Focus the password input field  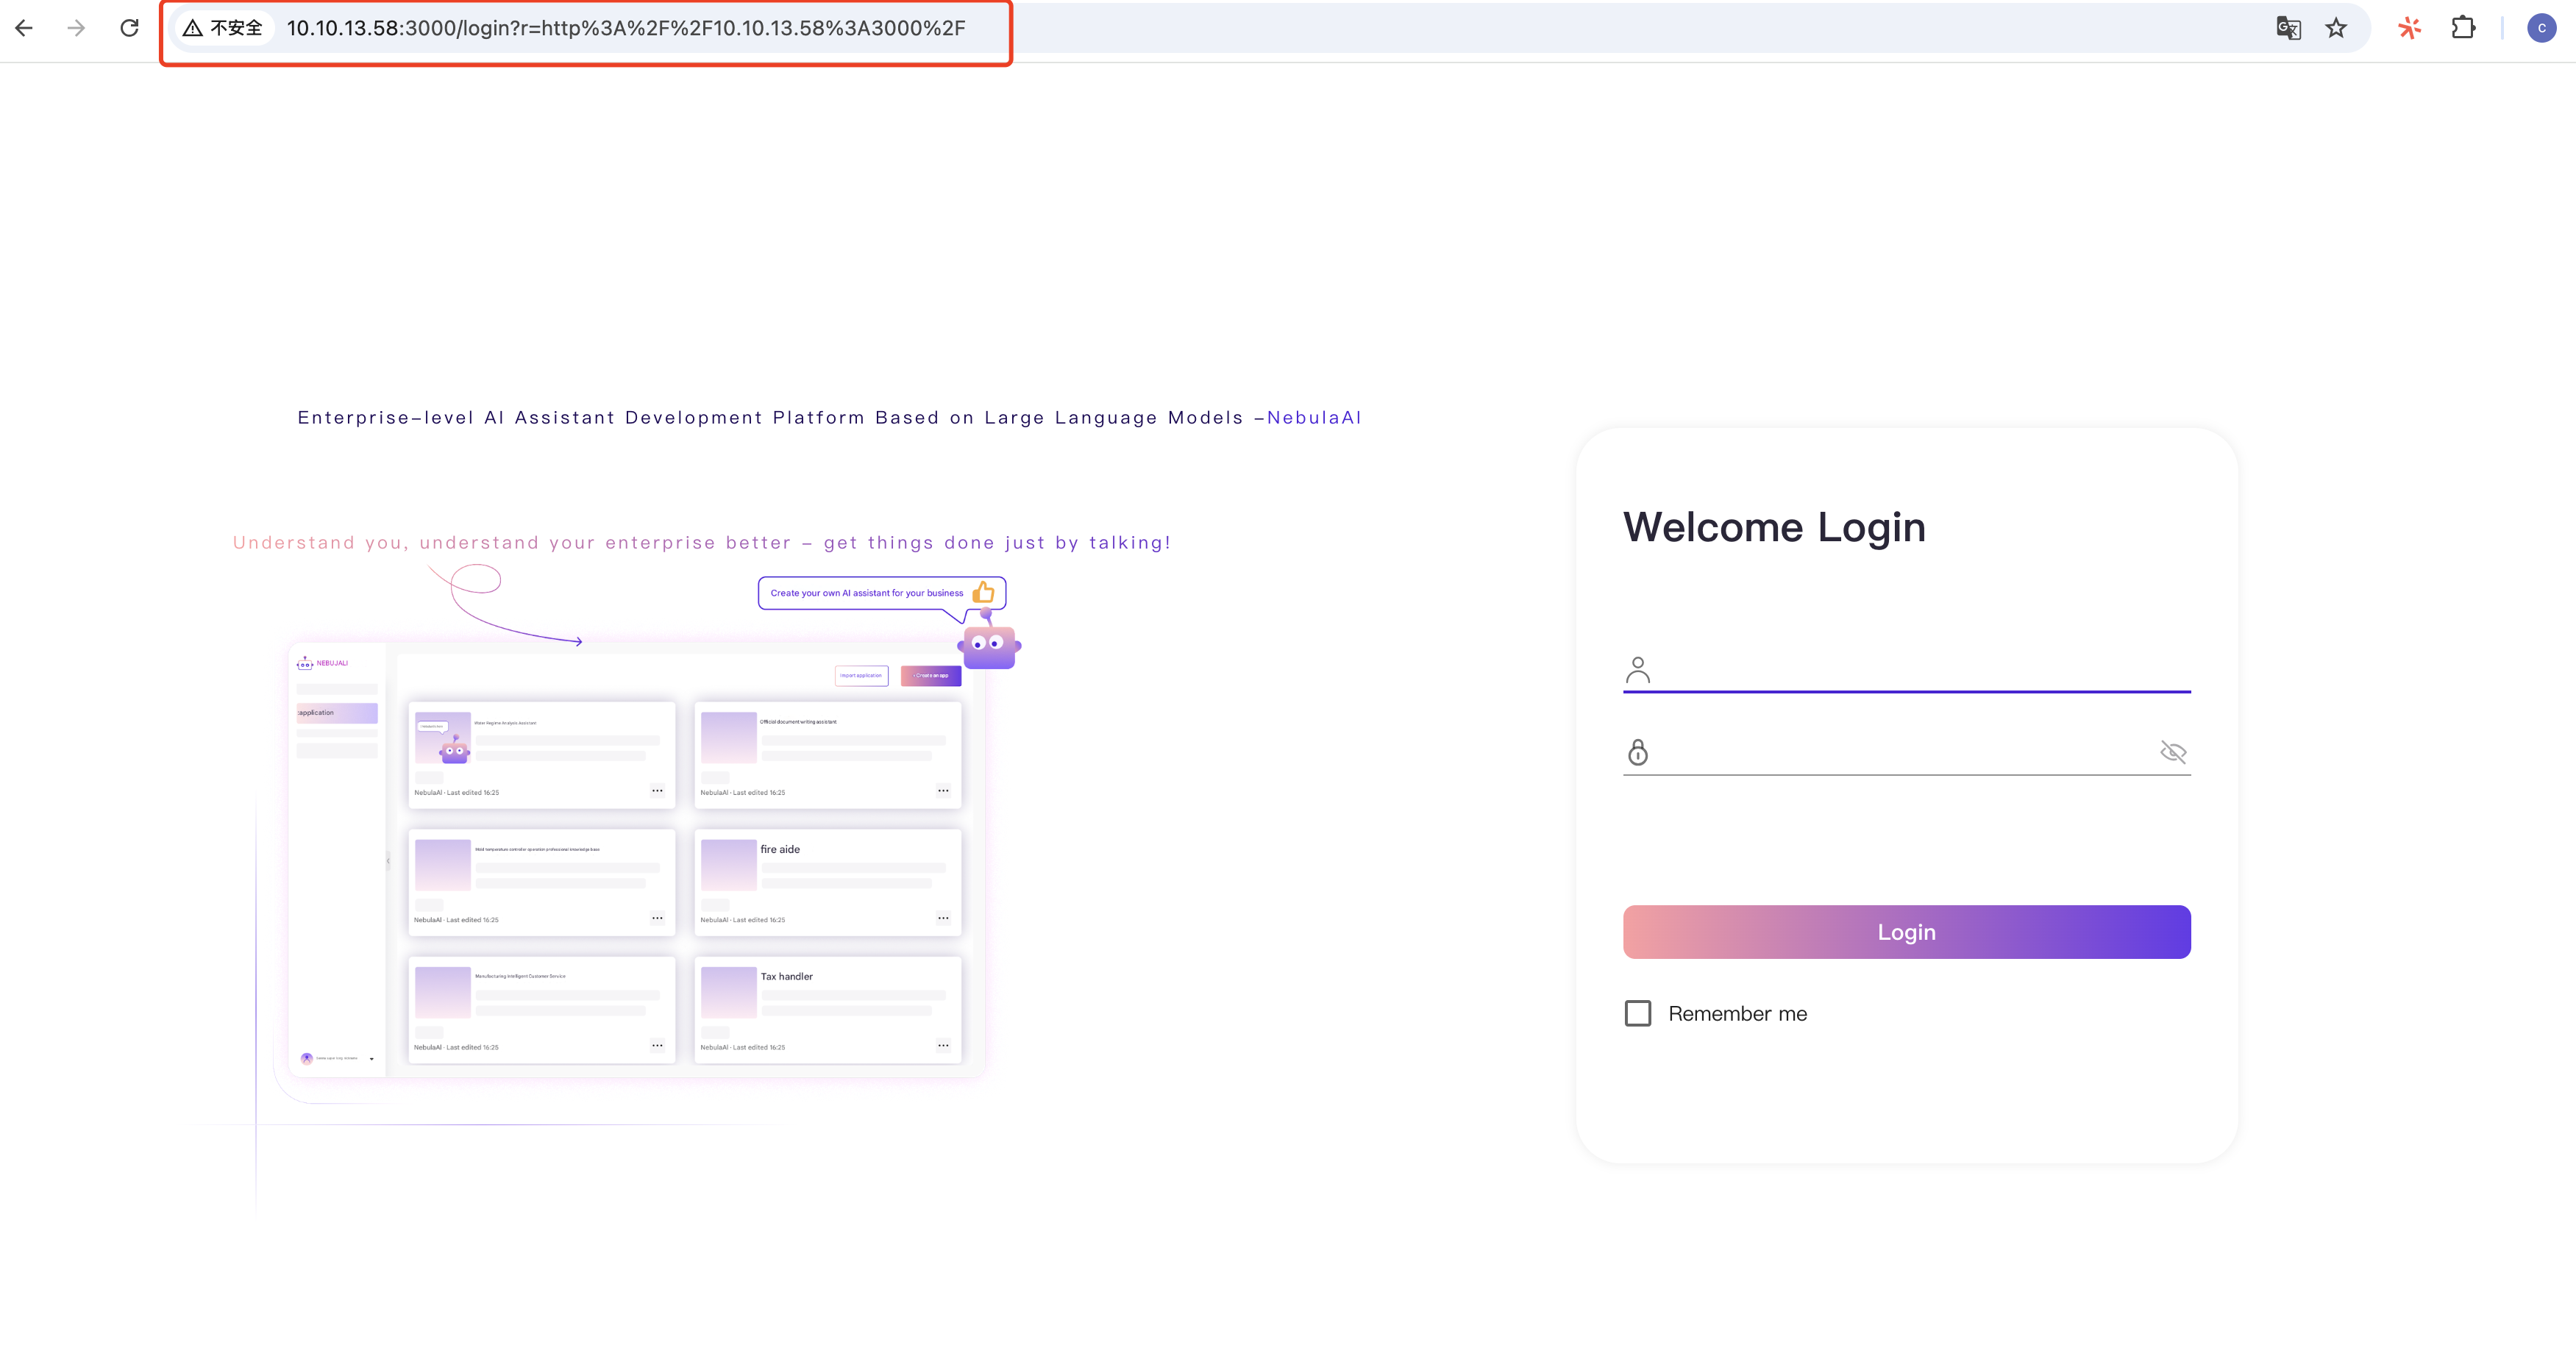coord(1900,752)
